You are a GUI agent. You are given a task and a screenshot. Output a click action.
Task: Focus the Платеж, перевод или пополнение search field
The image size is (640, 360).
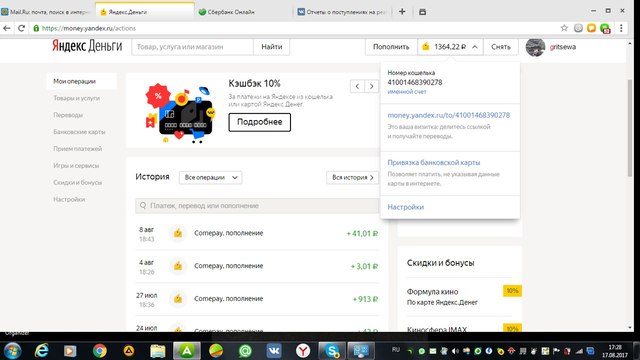pyautogui.click(x=257, y=206)
